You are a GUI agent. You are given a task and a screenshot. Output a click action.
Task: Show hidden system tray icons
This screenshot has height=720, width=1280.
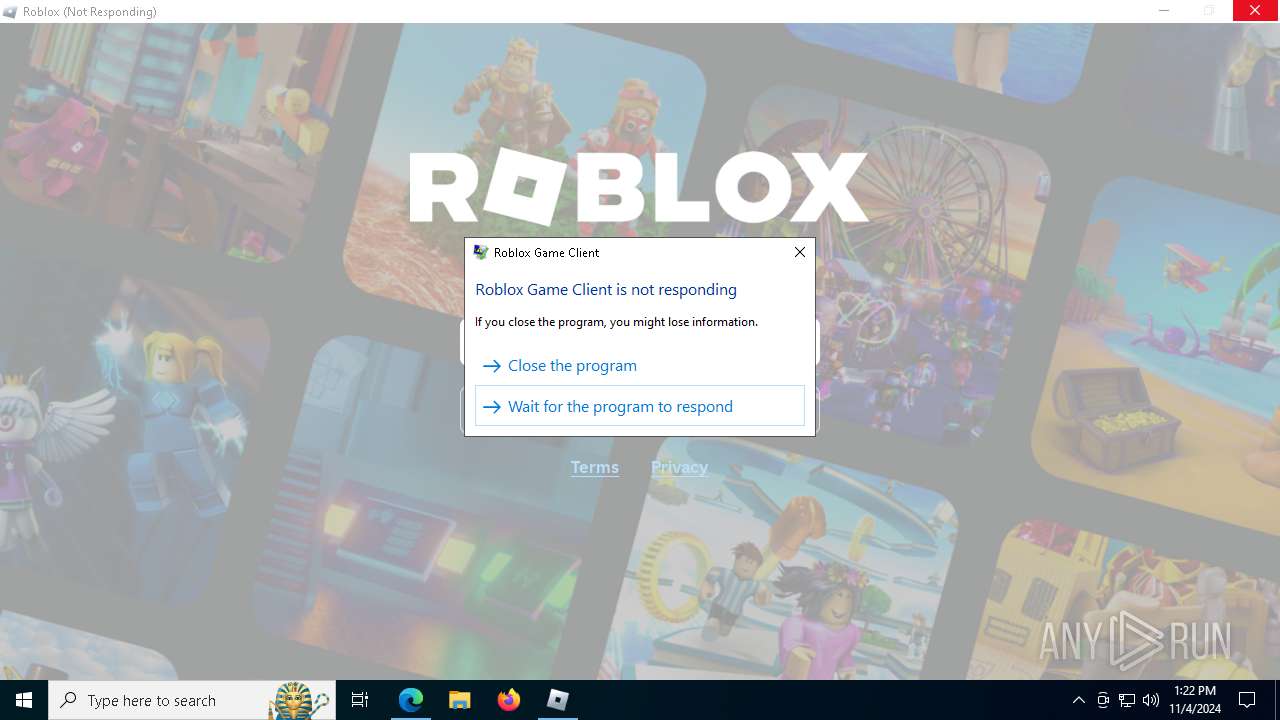(1078, 700)
